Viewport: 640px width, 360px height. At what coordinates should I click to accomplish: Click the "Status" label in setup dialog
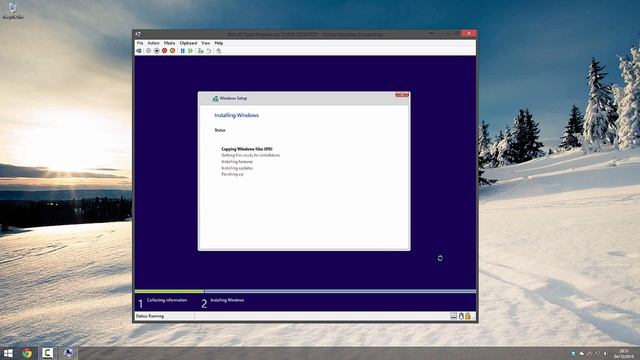220,130
